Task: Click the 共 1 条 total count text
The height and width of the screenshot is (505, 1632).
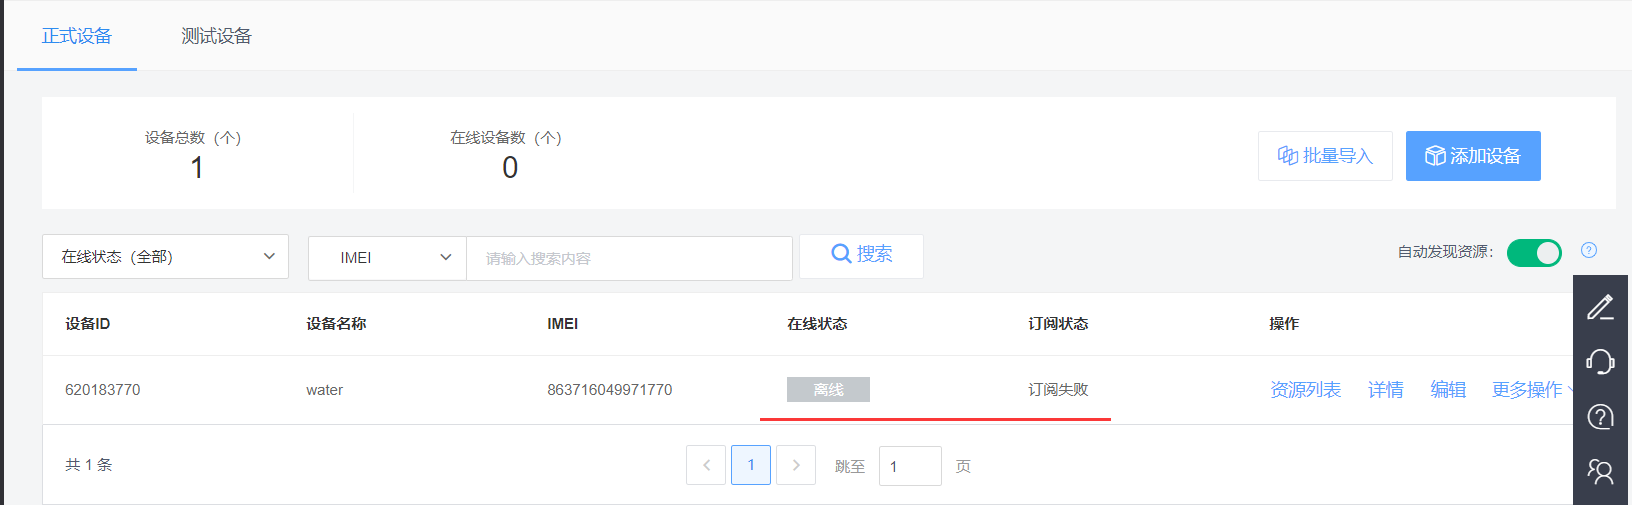Action: tap(89, 465)
